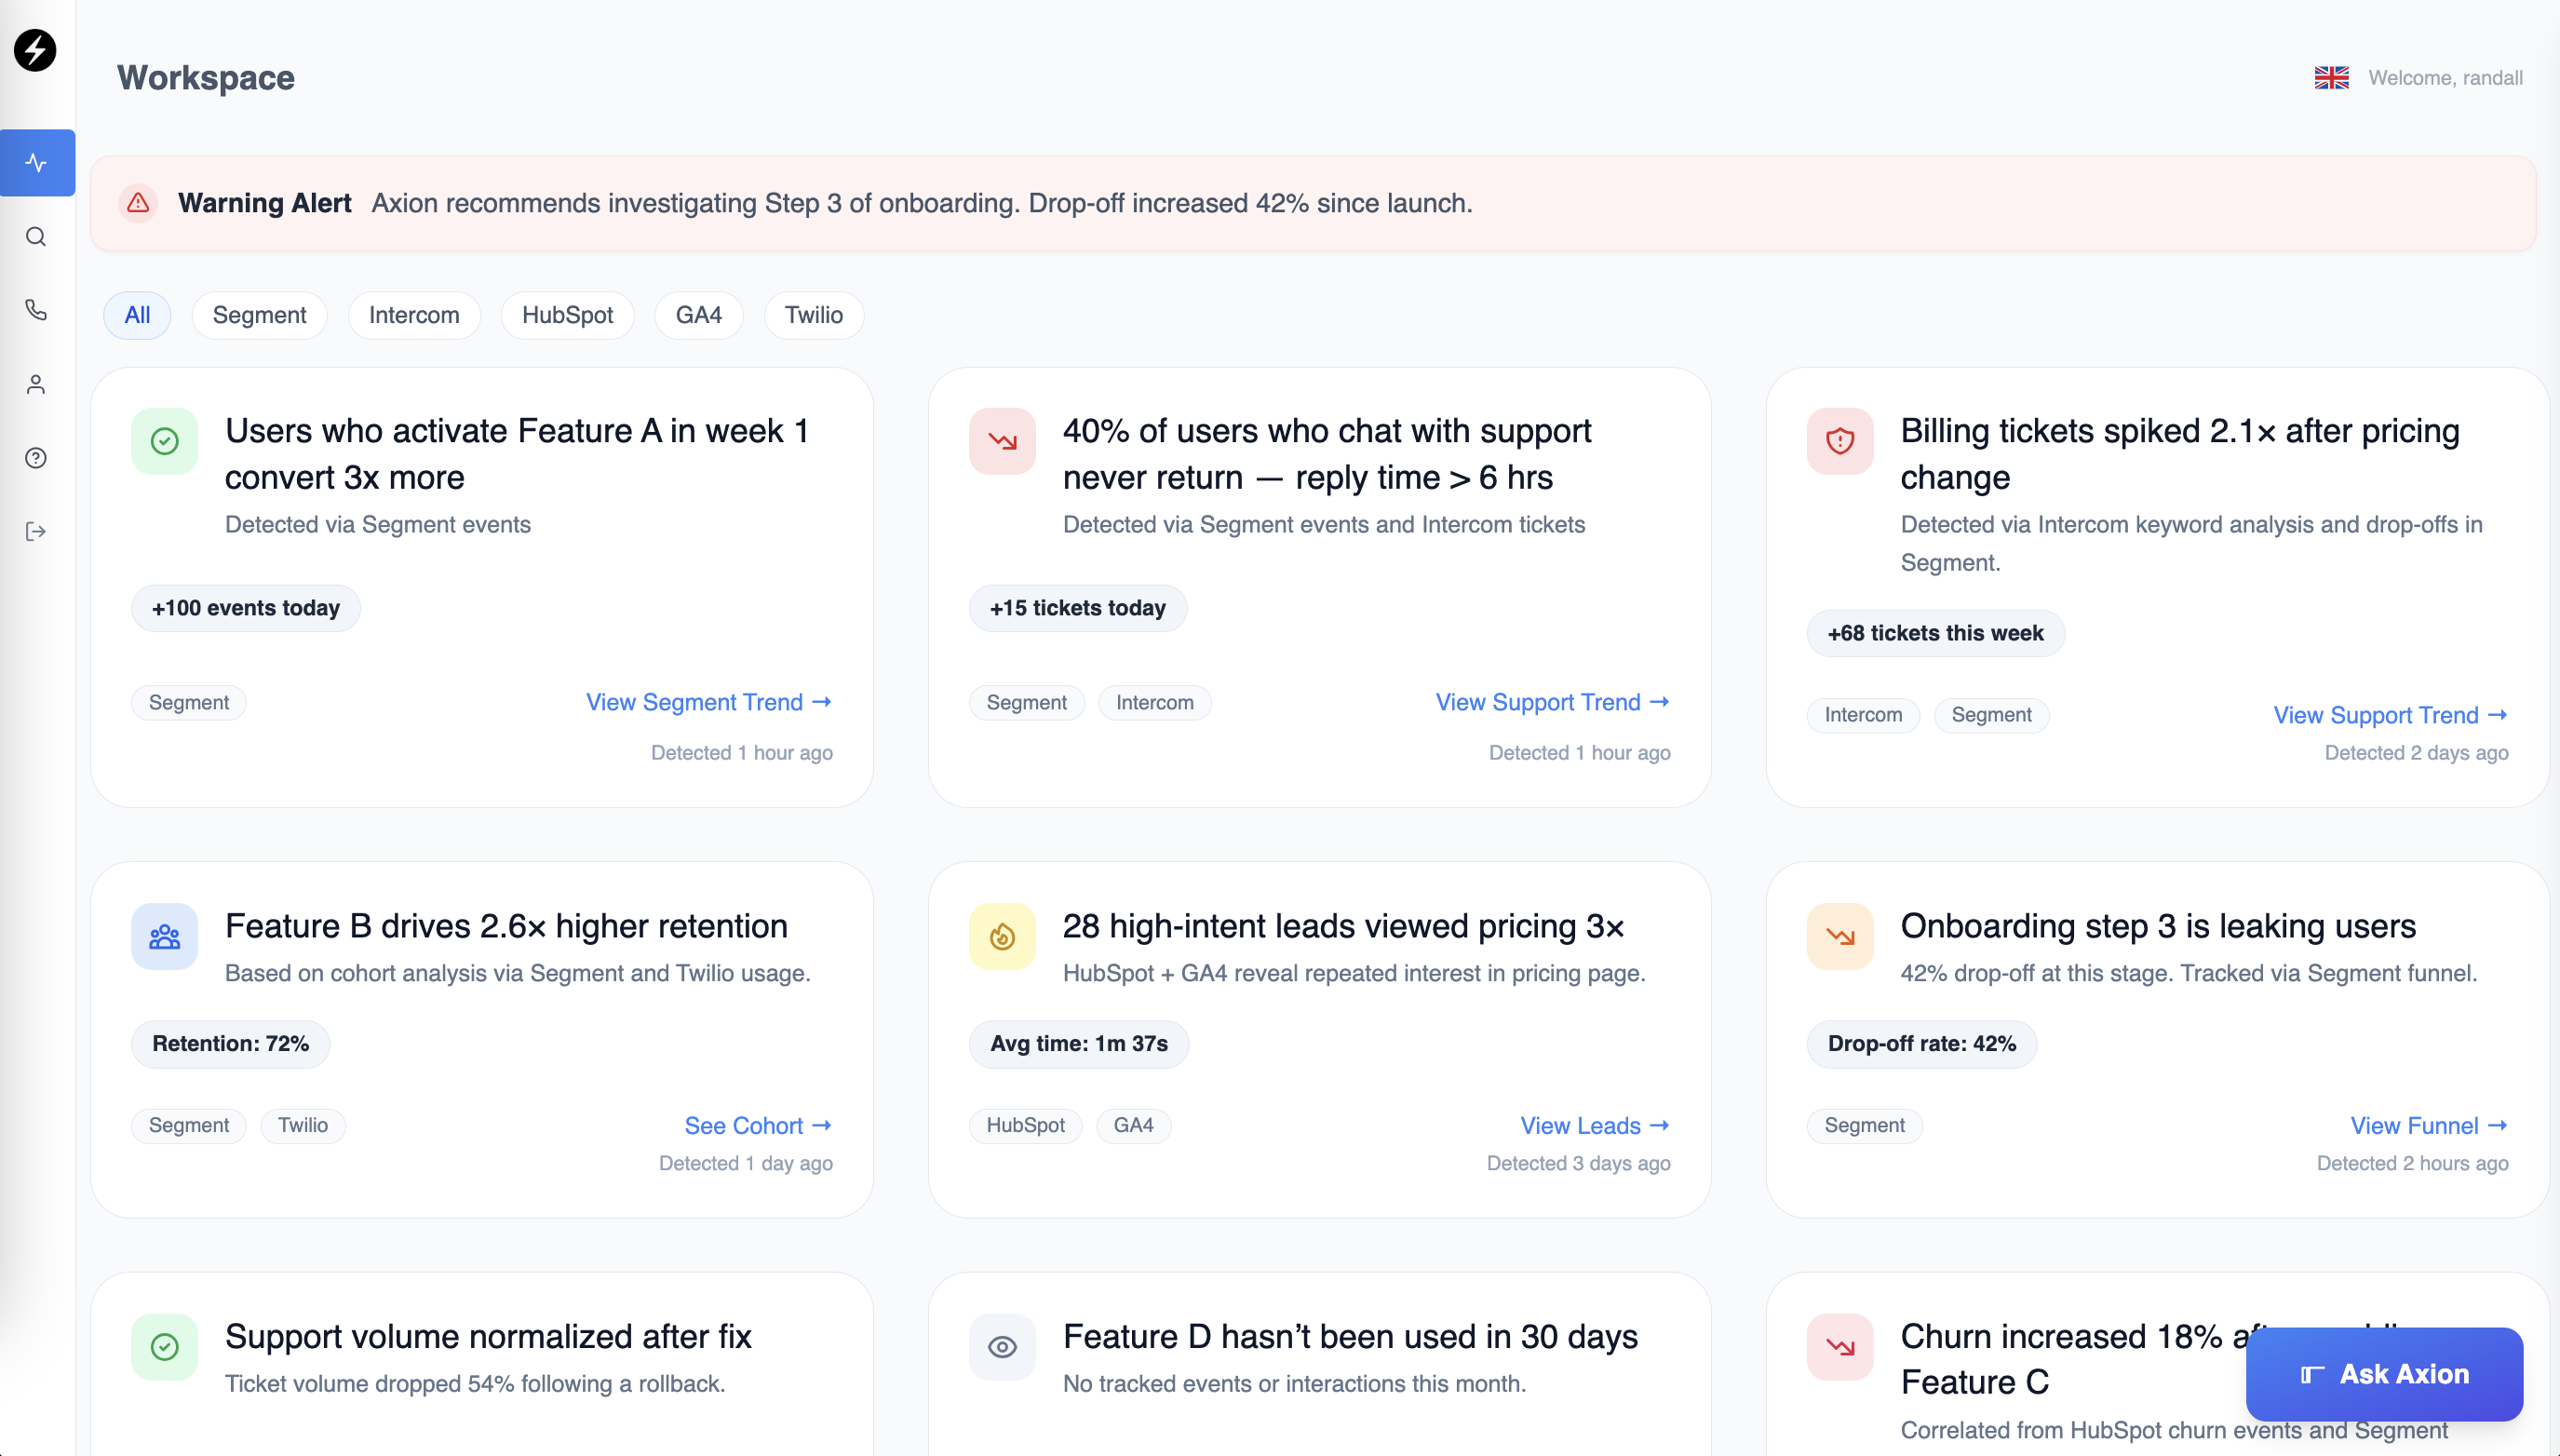Viewport: 2560px width, 1456px height.
Task: Open the See Cohort link
Action: [758, 1126]
